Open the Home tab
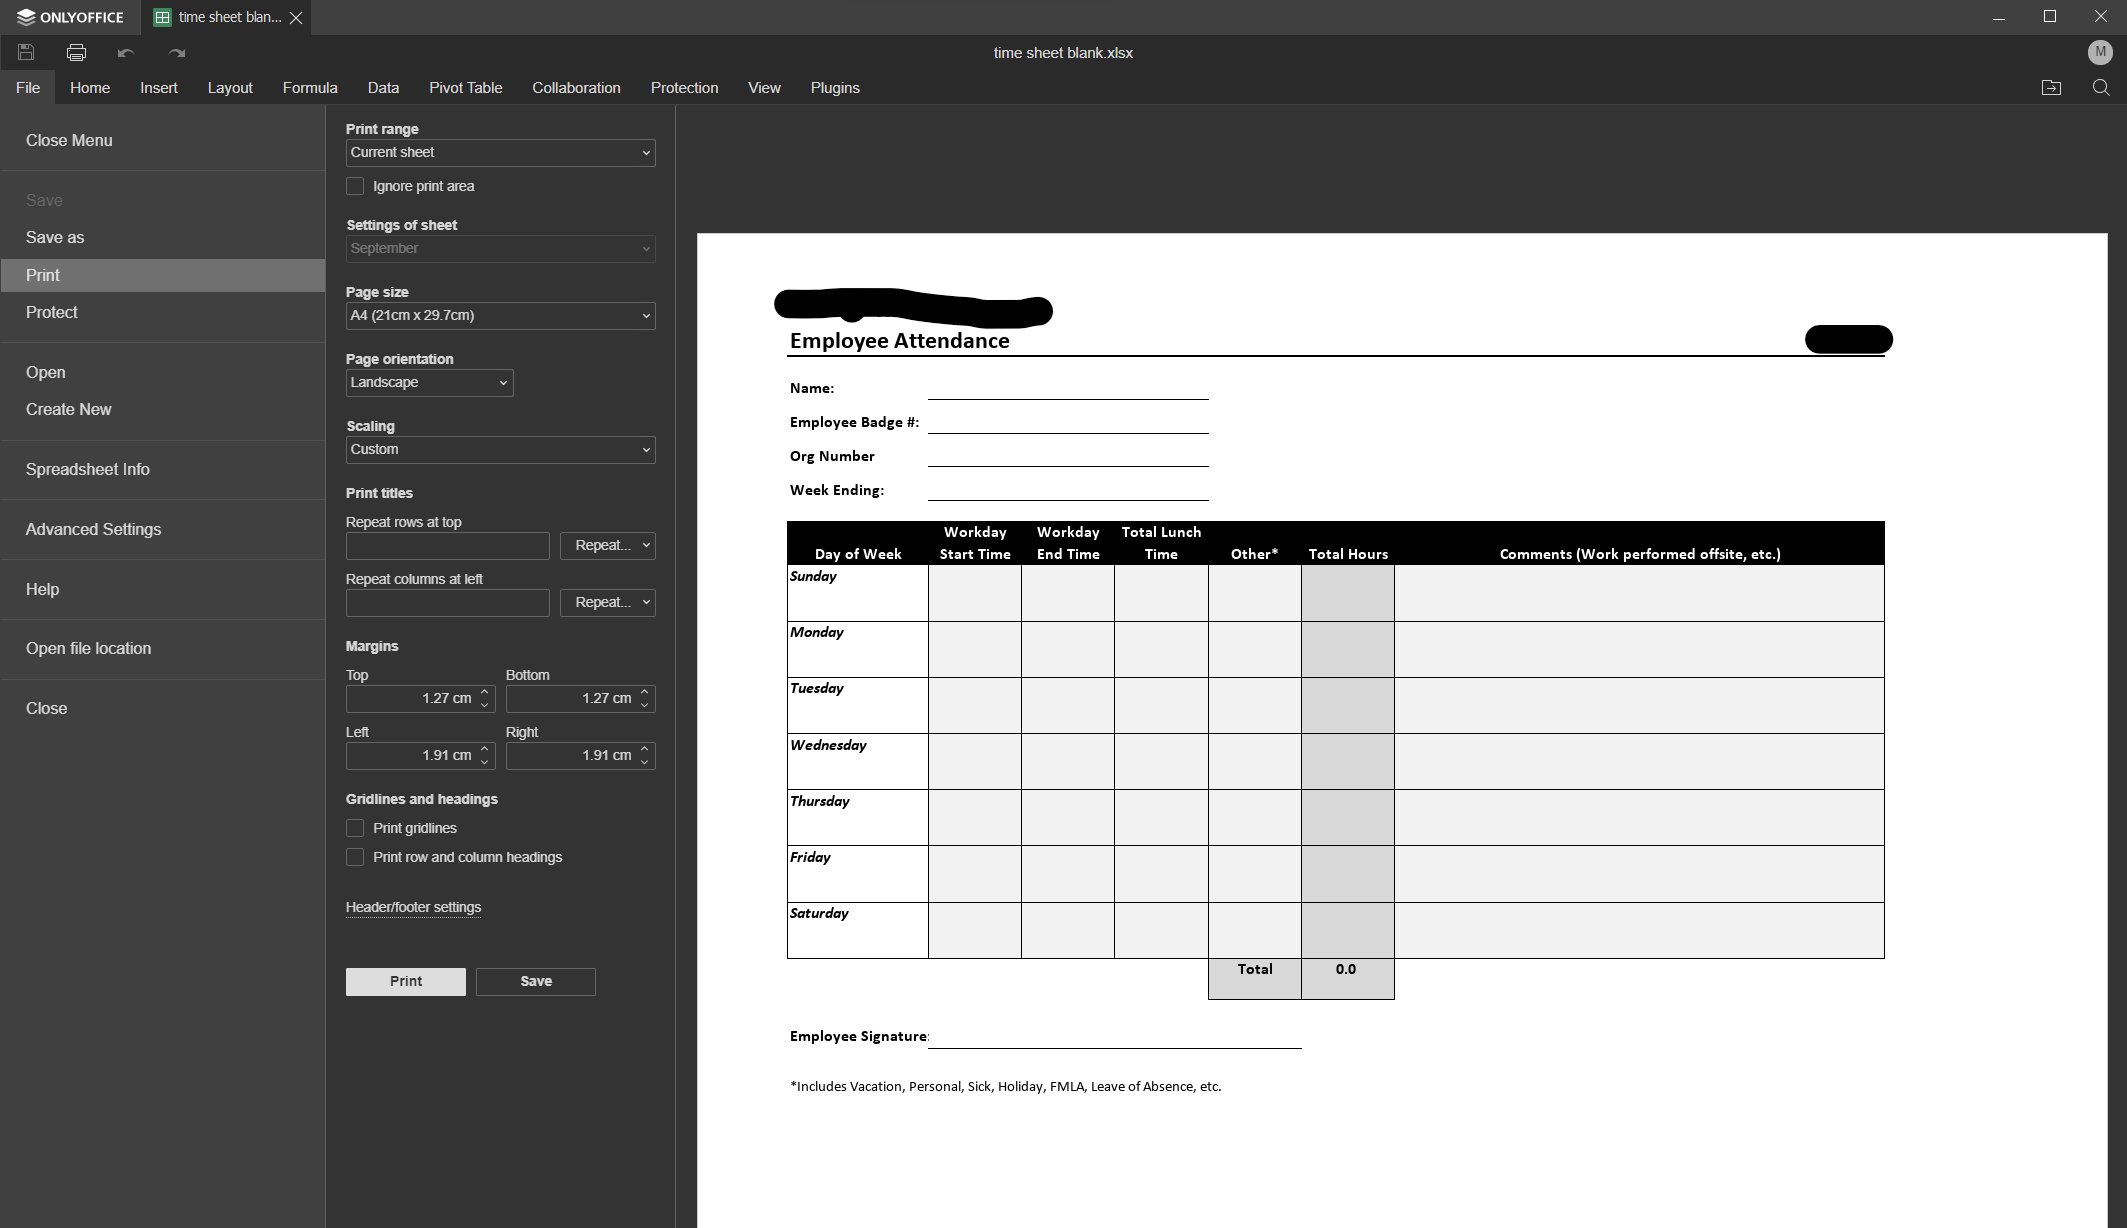 (90, 88)
